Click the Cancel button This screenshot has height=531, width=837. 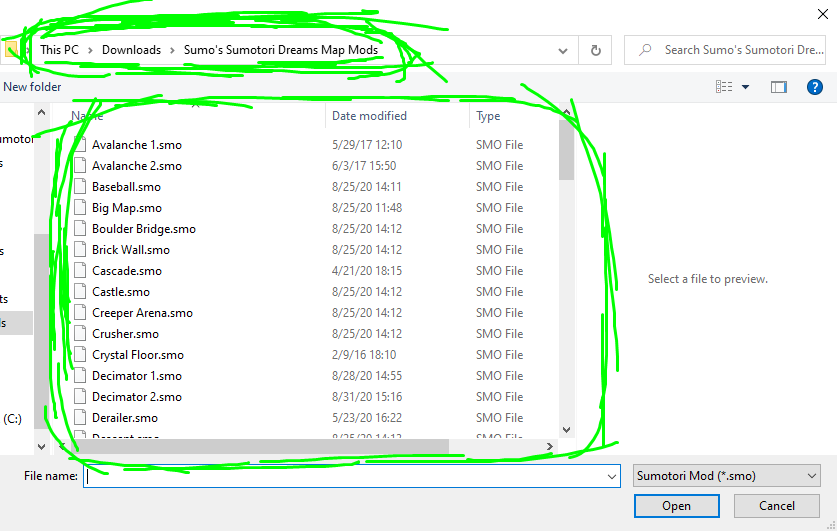point(776,506)
